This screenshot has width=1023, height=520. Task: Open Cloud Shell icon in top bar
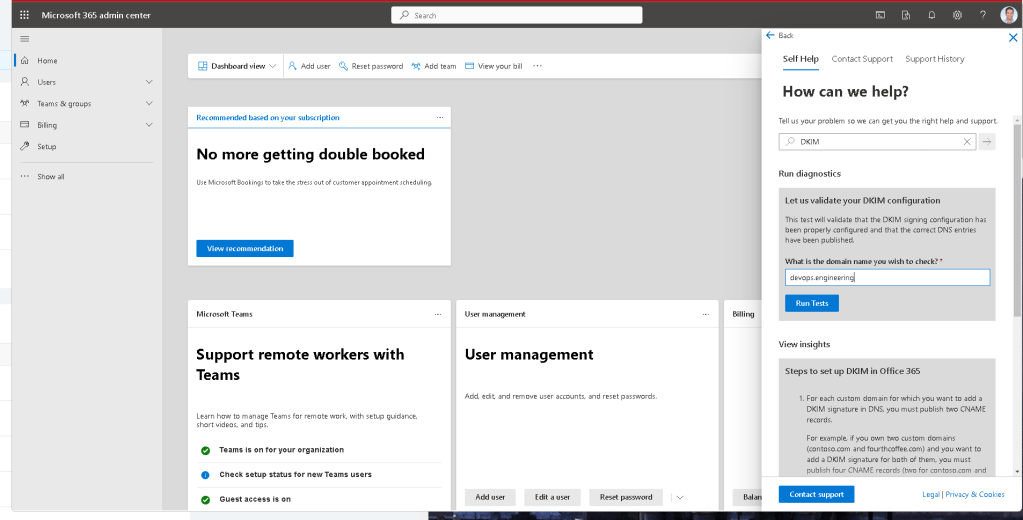pyautogui.click(x=880, y=15)
